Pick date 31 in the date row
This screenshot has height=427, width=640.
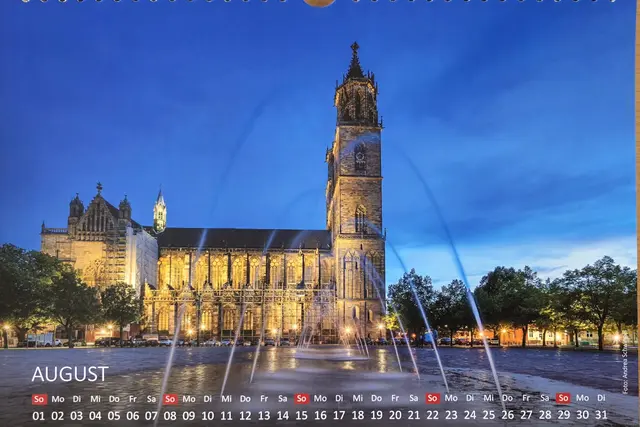click(601, 415)
